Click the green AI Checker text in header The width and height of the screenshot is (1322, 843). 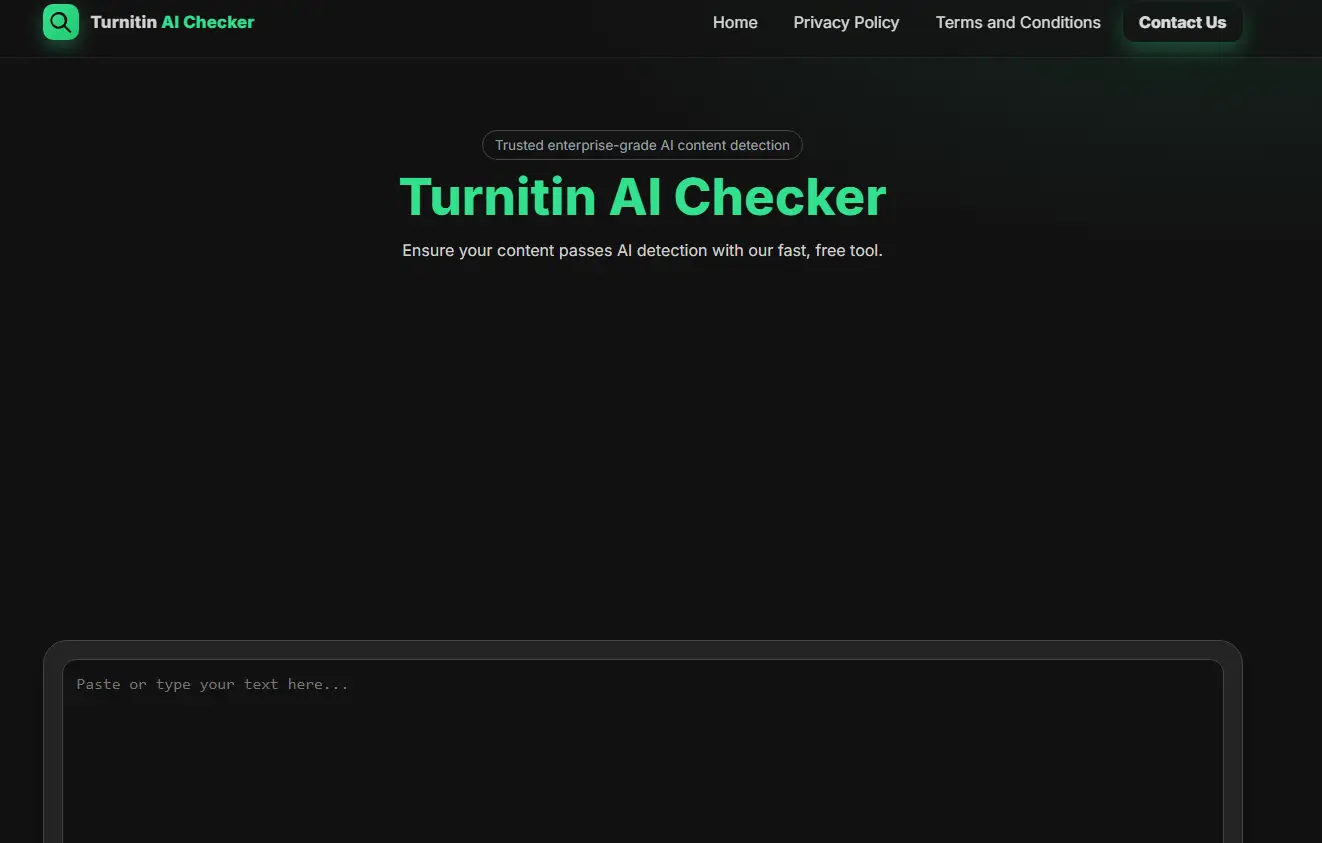(x=208, y=22)
